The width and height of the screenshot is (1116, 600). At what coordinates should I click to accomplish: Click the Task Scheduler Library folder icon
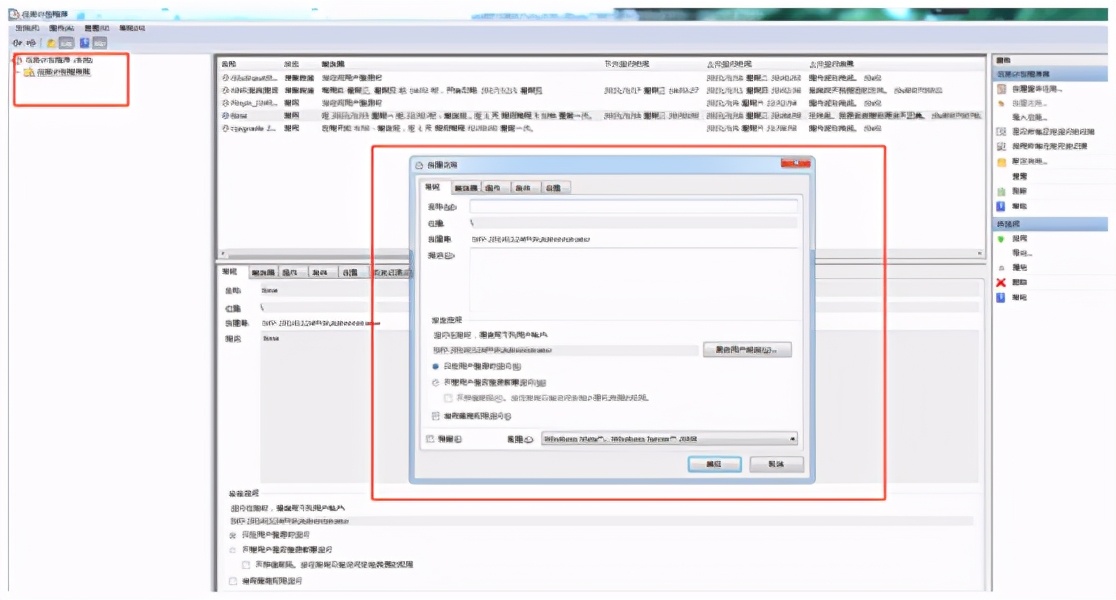point(28,73)
